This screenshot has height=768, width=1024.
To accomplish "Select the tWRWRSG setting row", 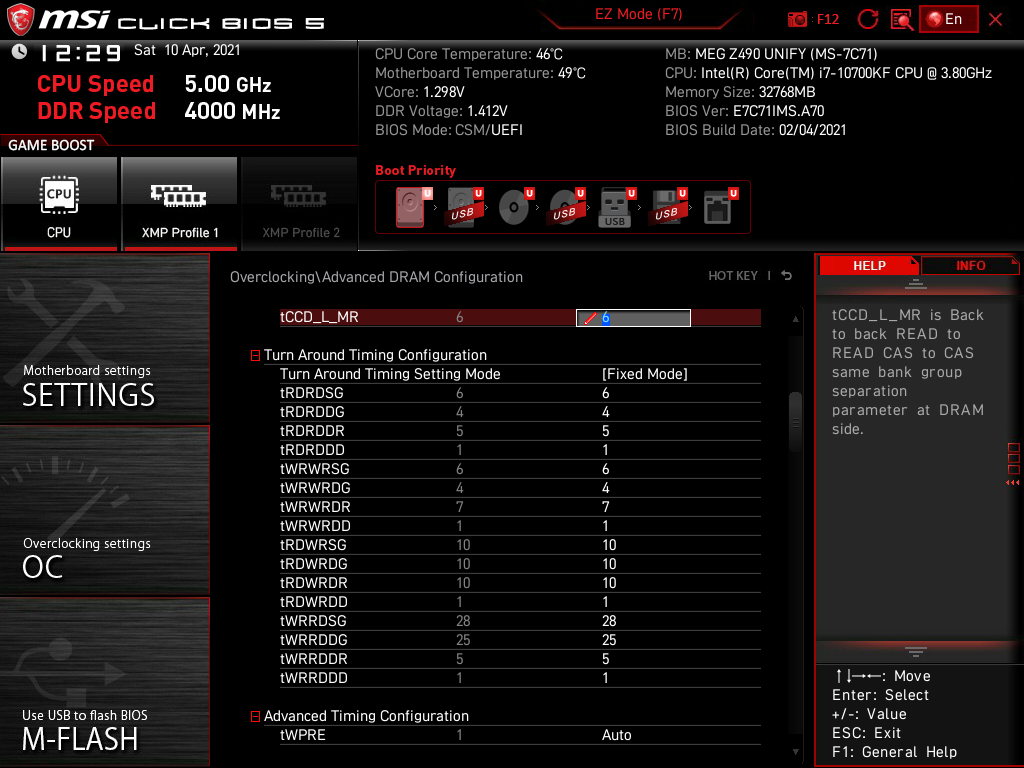I will tap(520, 469).
